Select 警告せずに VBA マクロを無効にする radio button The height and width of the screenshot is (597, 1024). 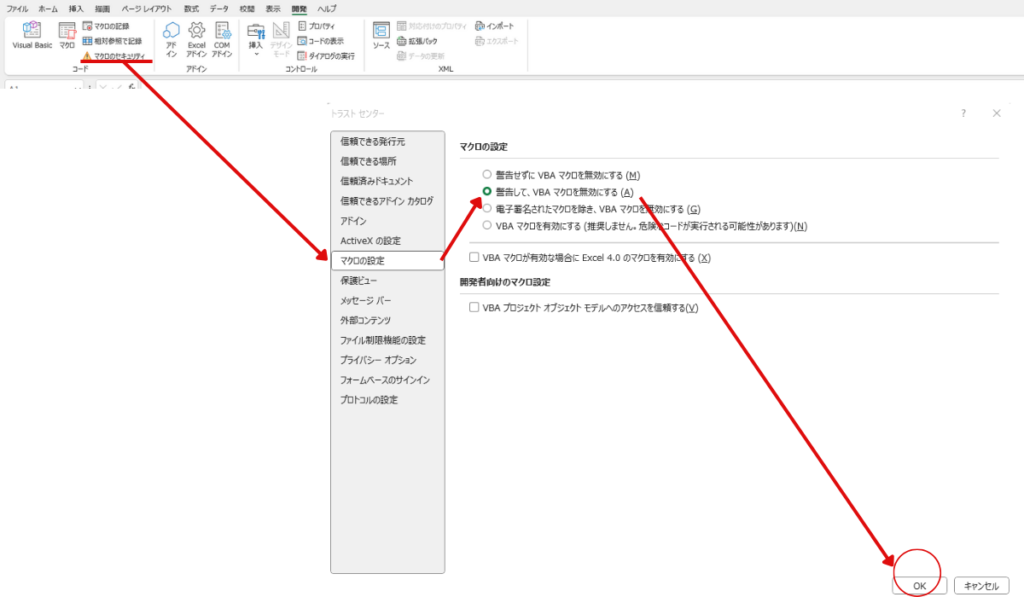[x=487, y=175]
